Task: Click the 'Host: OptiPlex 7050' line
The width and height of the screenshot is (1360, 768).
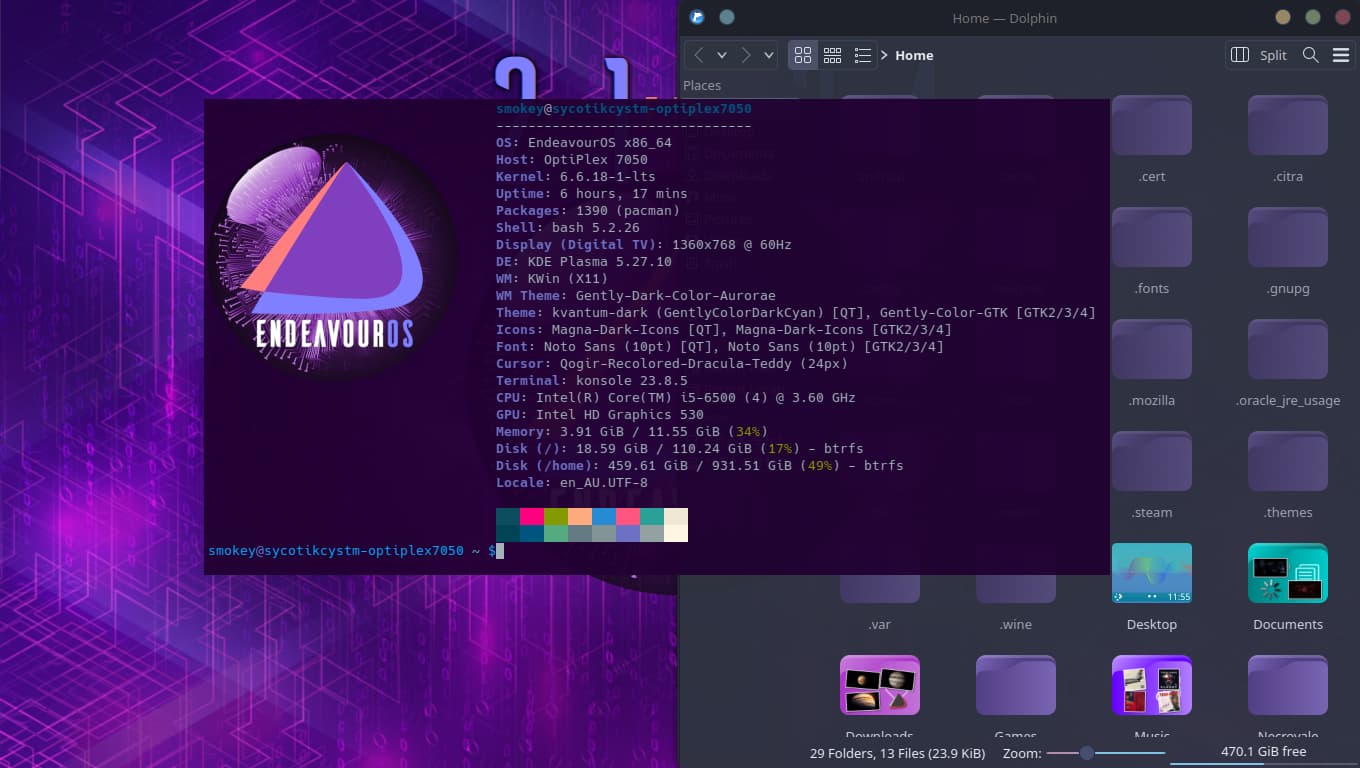Action: [x=572, y=160]
